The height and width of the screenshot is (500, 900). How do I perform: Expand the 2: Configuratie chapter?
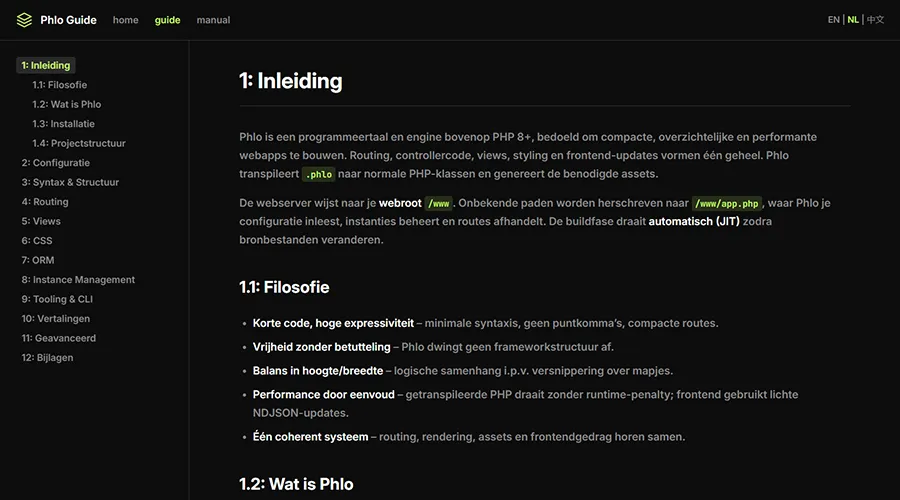coord(56,163)
